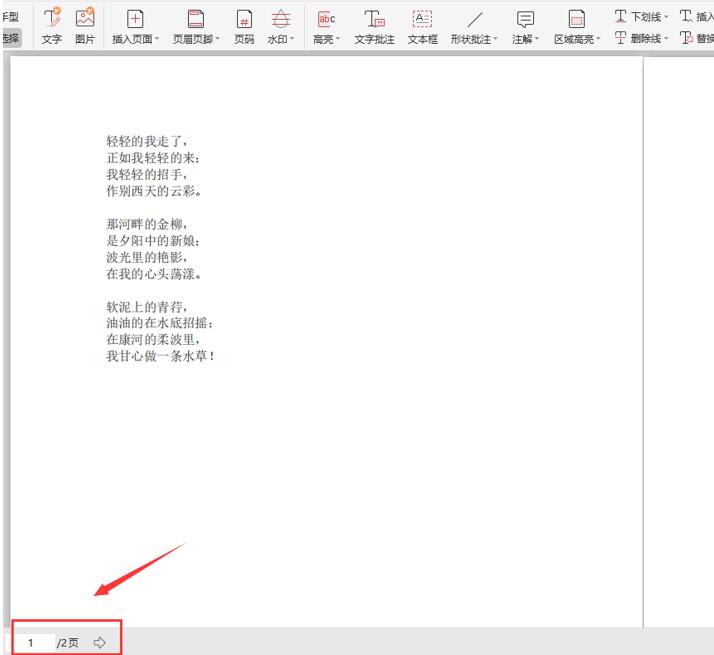Select the 文字批注 text annotation tool

[374, 26]
